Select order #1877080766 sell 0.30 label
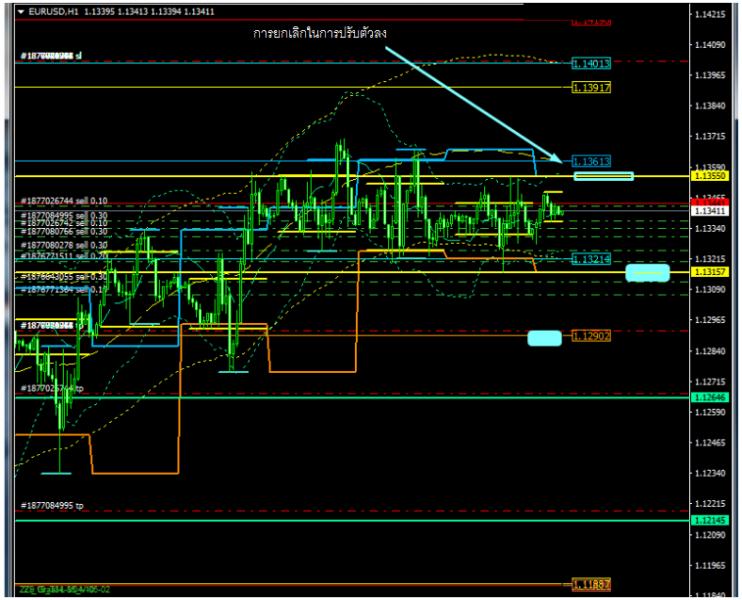The image size is (742, 600). [x=64, y=231]
